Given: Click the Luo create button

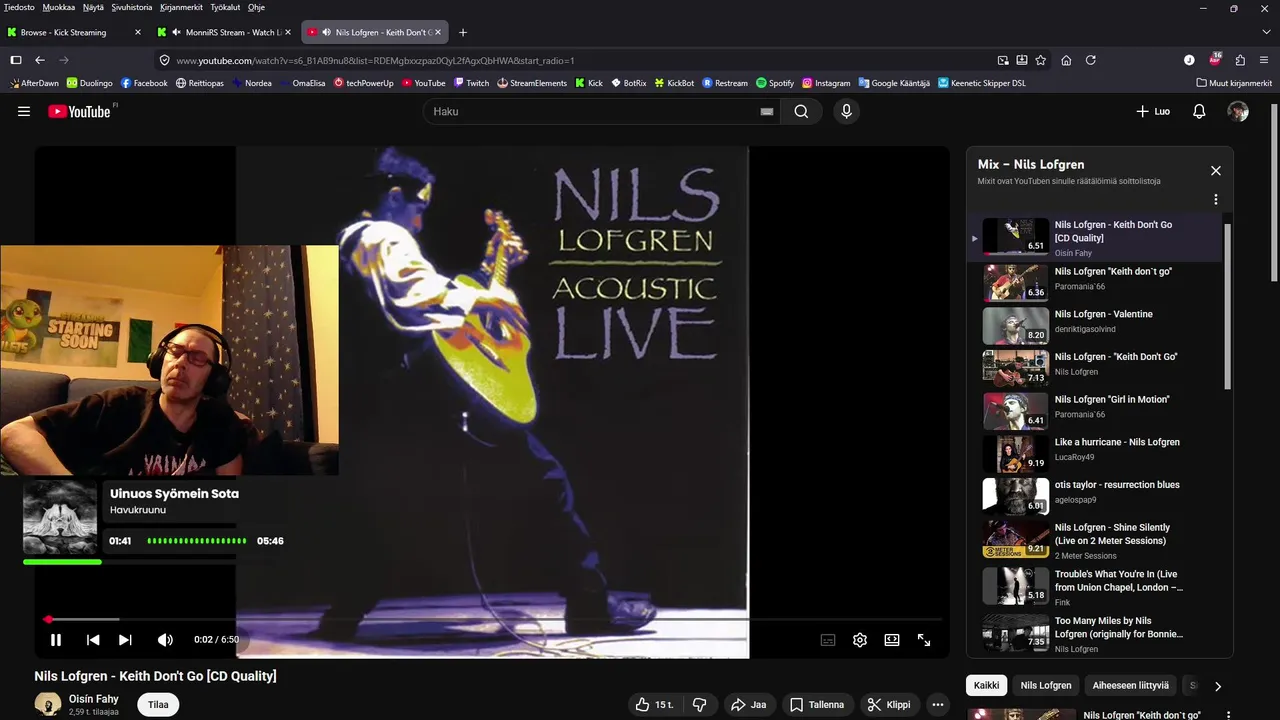Looking at the screenshot, I should [x=1153, y=111].
